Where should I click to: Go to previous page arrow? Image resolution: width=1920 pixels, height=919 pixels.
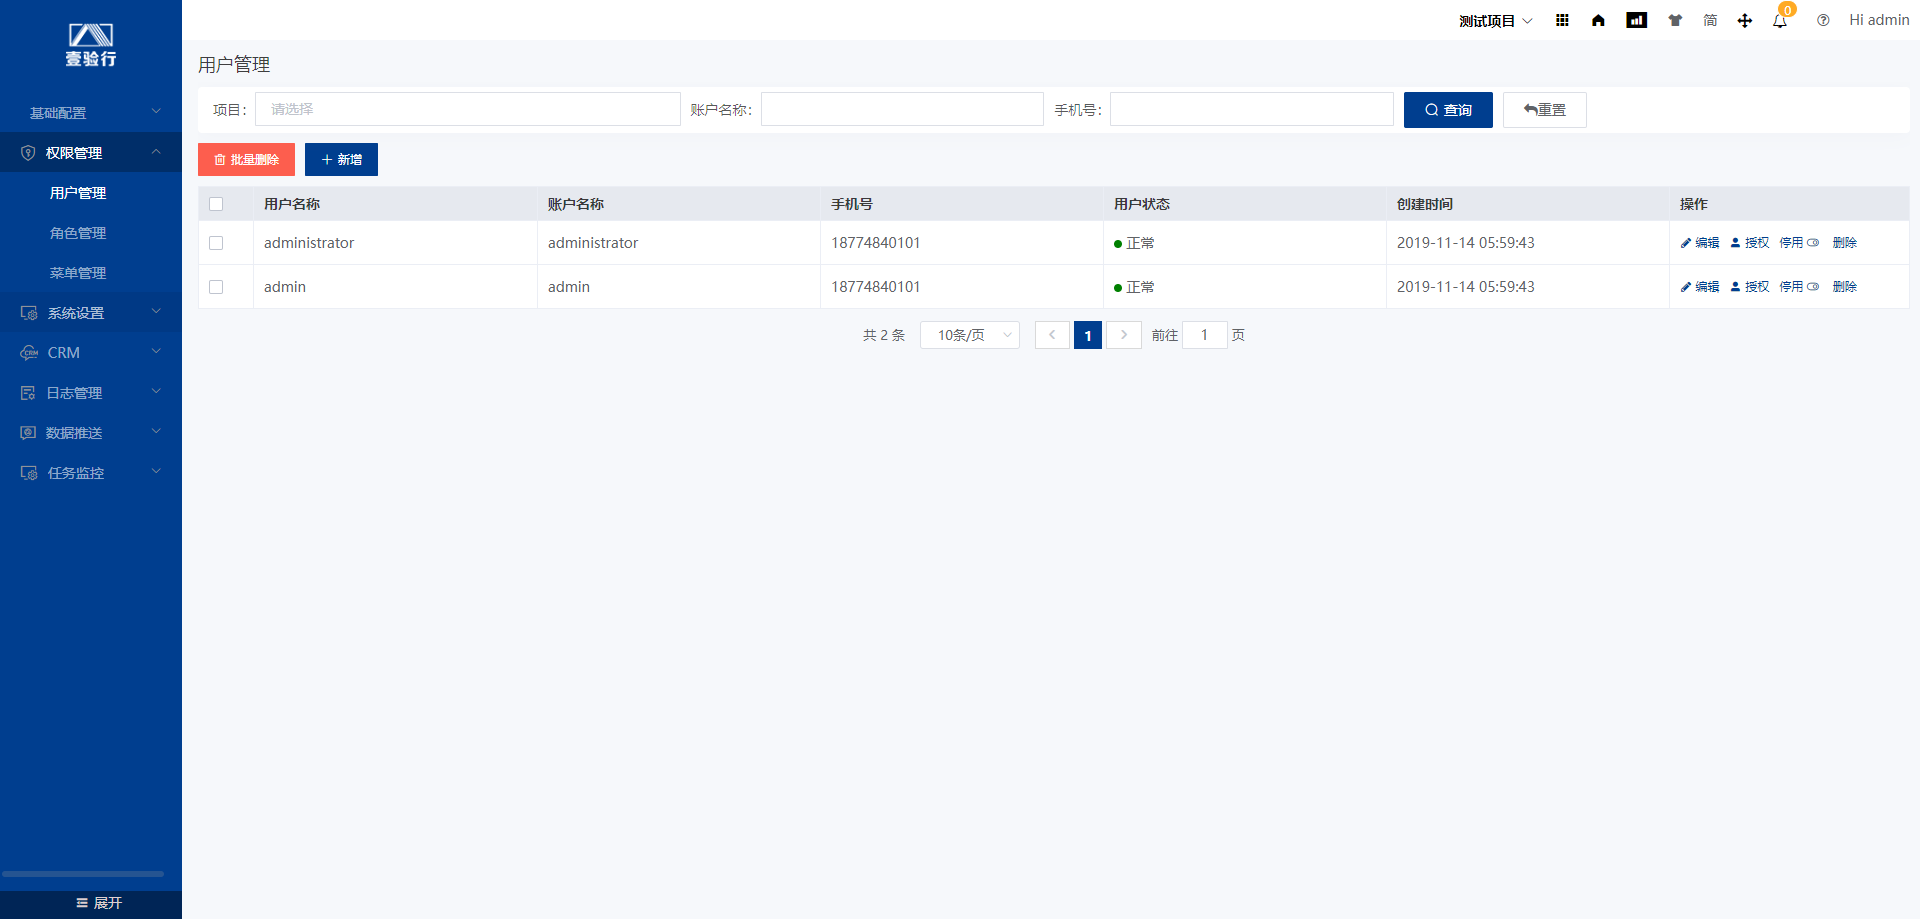1052,335
